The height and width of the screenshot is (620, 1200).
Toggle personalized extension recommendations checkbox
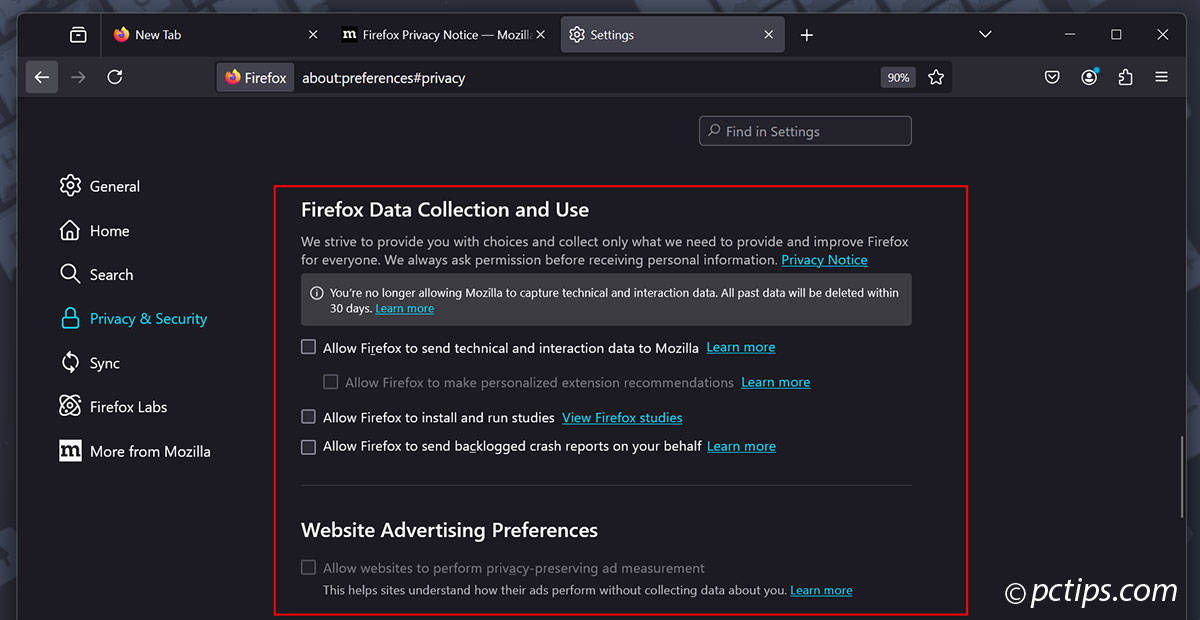click(x=330, y=382)
